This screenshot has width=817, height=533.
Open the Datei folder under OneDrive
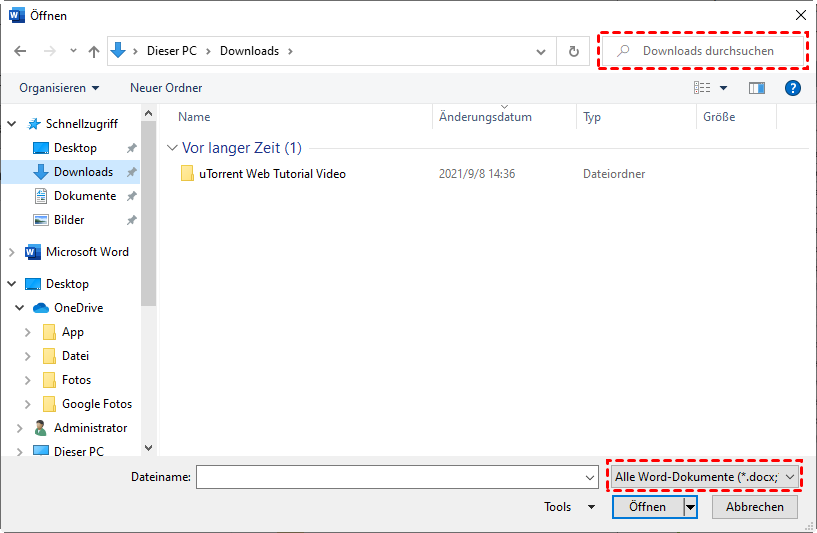[x=75, y=356]
